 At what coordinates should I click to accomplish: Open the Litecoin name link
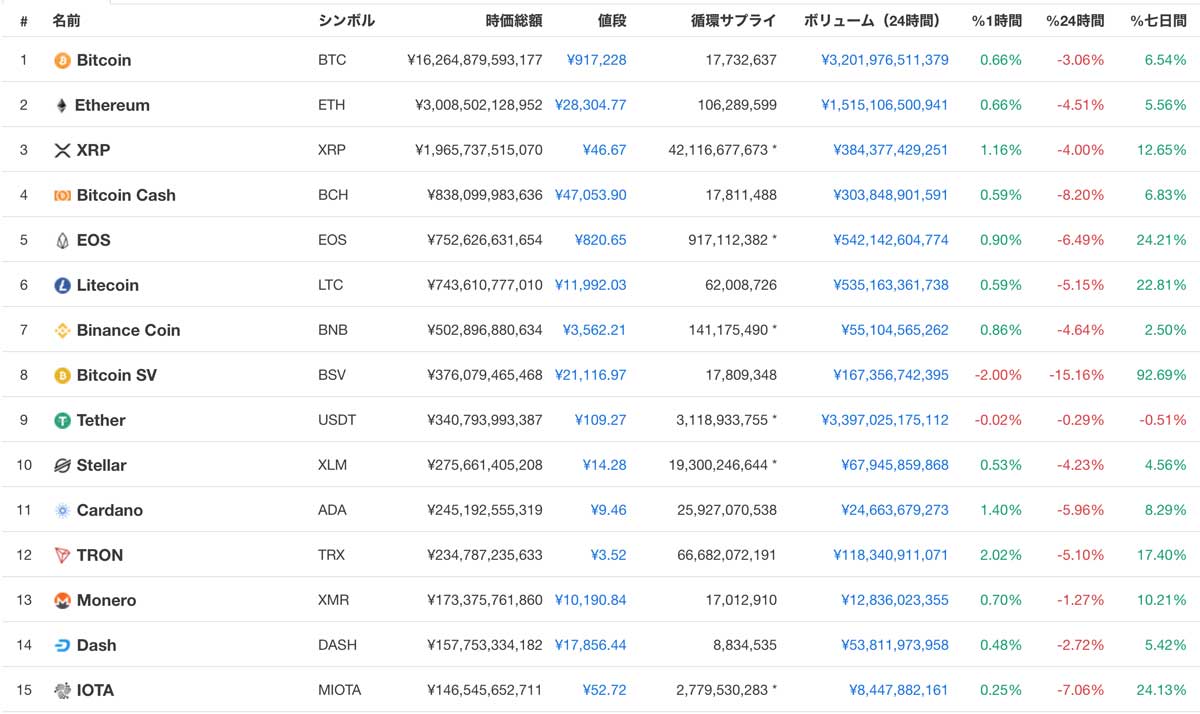(x=108, y=285)
